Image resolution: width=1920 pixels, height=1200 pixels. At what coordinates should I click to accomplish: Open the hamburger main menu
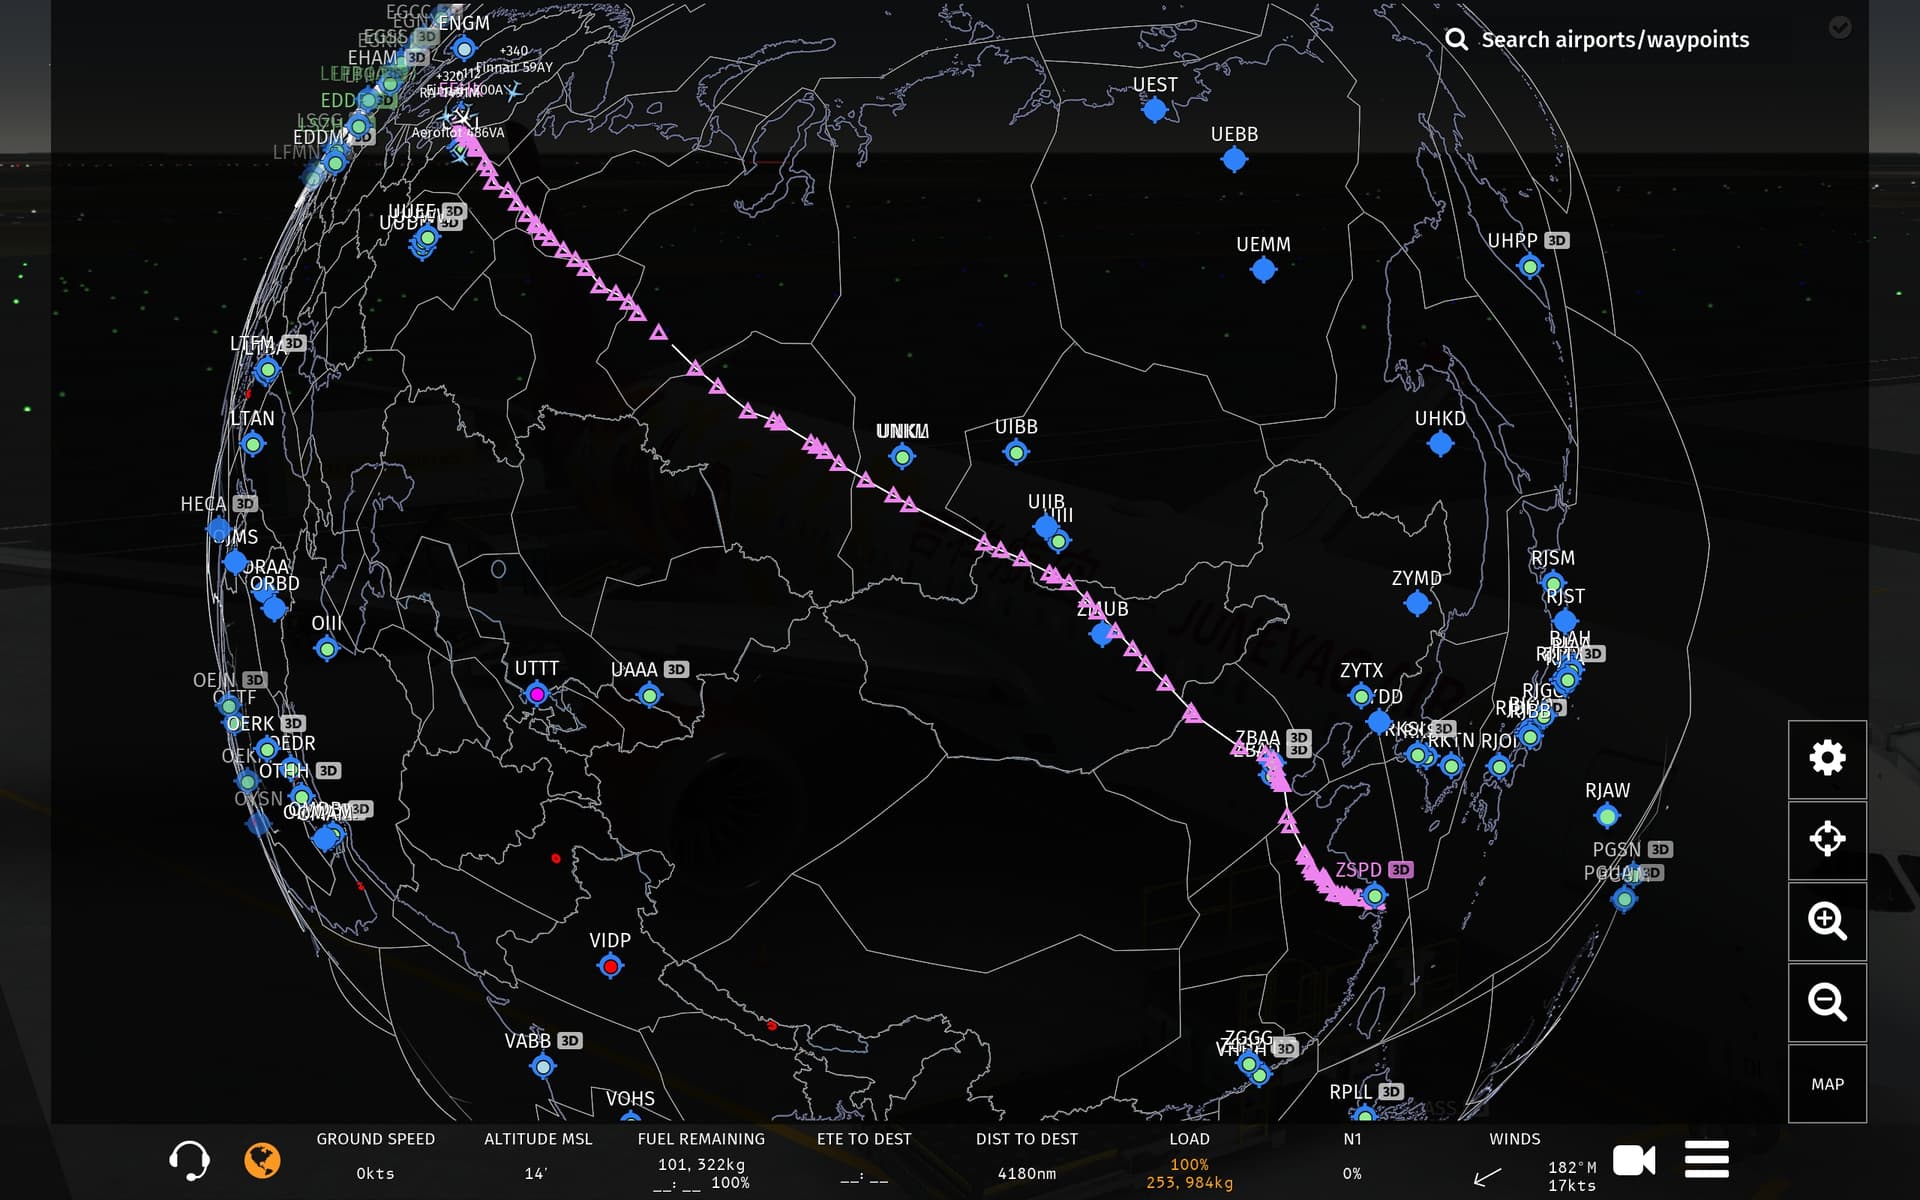[1706, 1160]
